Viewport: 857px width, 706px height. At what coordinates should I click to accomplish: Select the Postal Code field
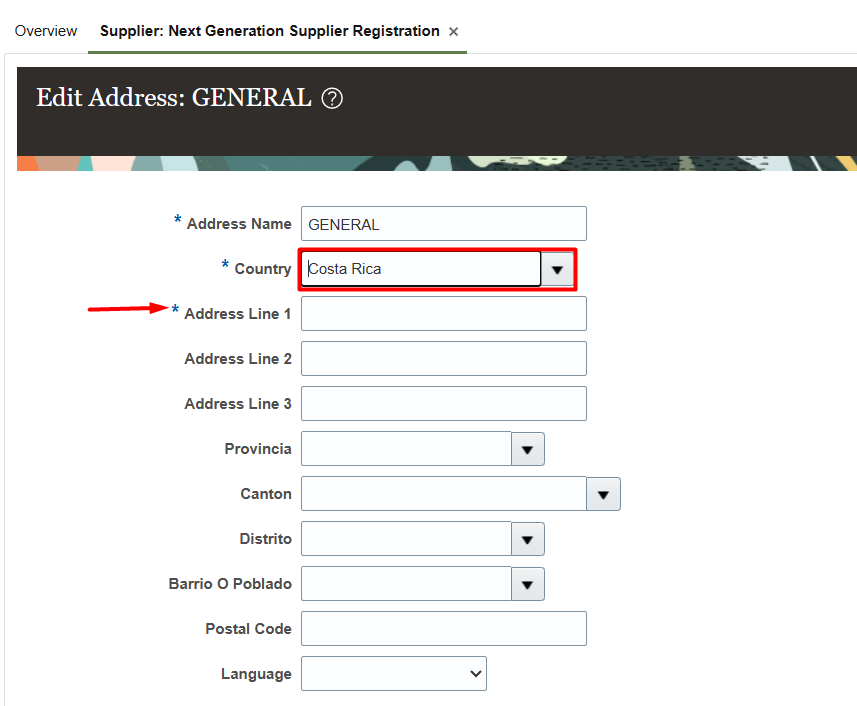(x=443, y=628)
